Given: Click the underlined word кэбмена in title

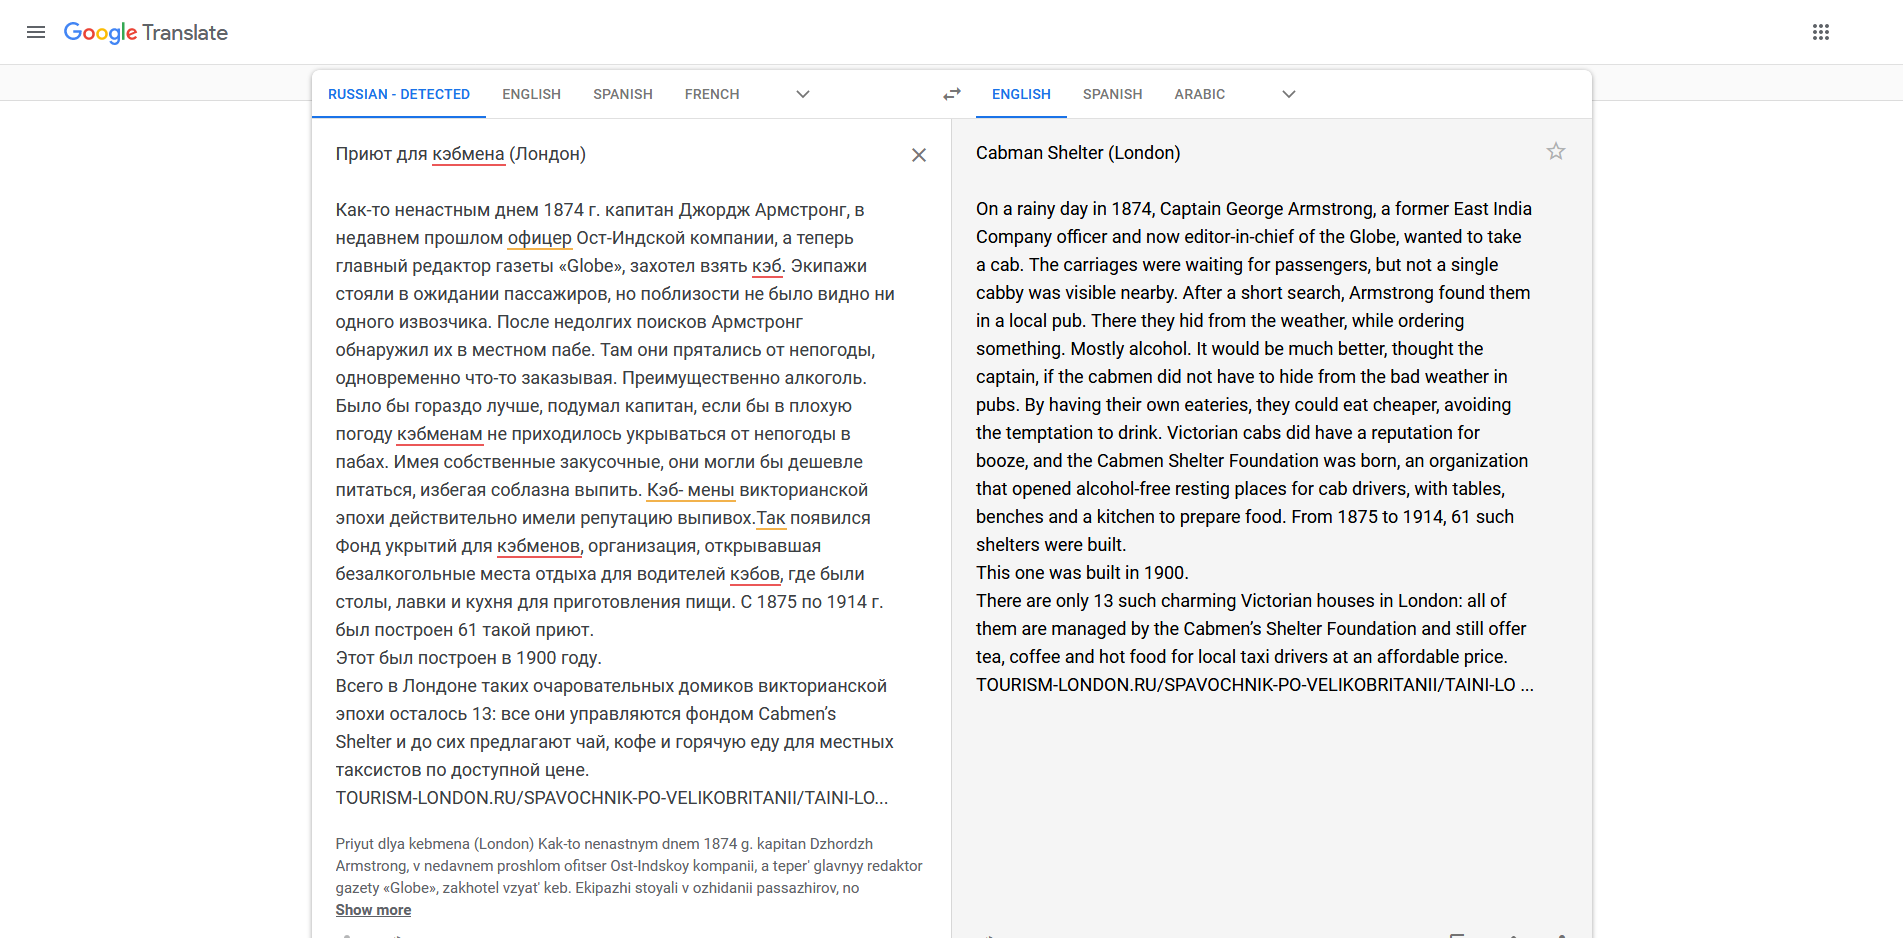Looking at the screenshot, I should click(x=468, y=154).
